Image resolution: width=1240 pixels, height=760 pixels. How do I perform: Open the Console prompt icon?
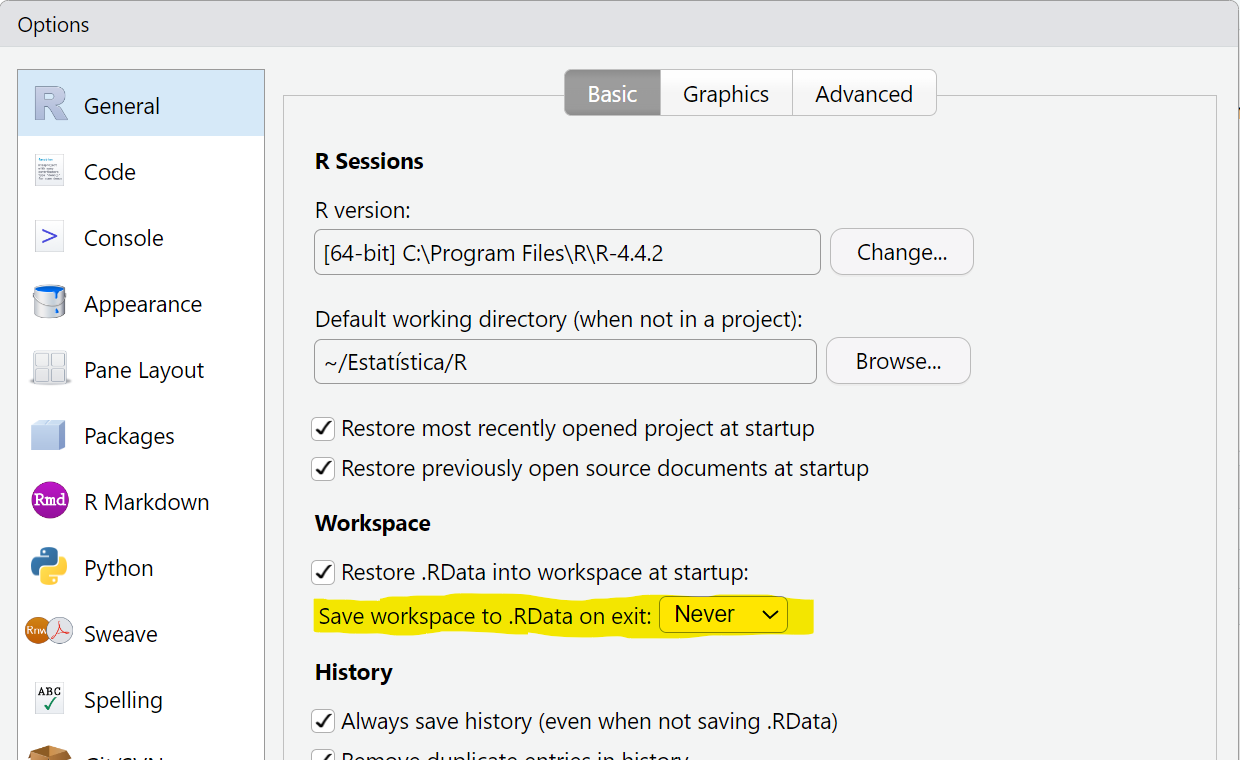pos(49,237)
